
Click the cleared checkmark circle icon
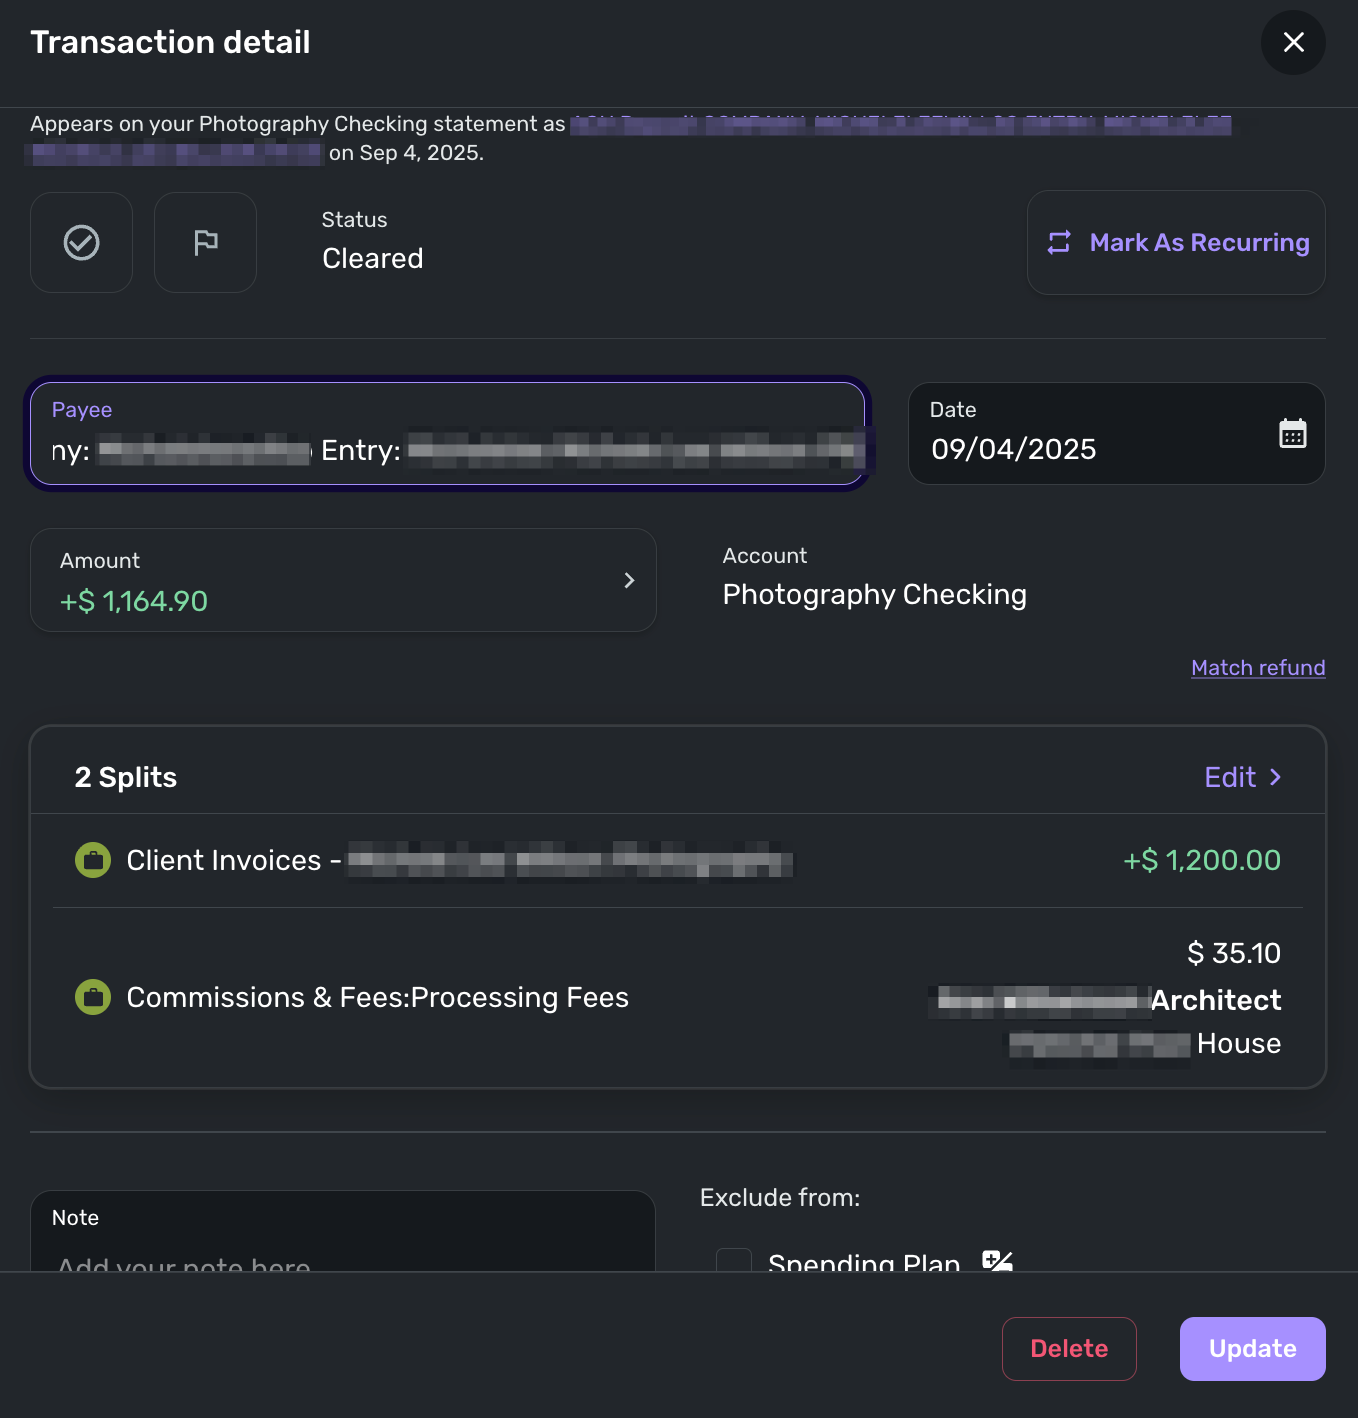(x=81, y=243)
